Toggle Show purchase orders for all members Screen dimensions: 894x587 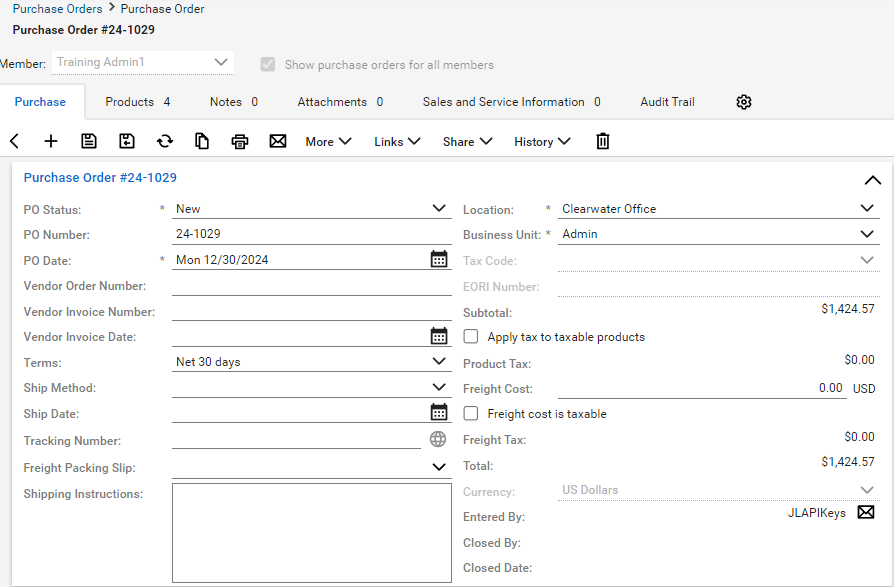(x=268, y=65)
